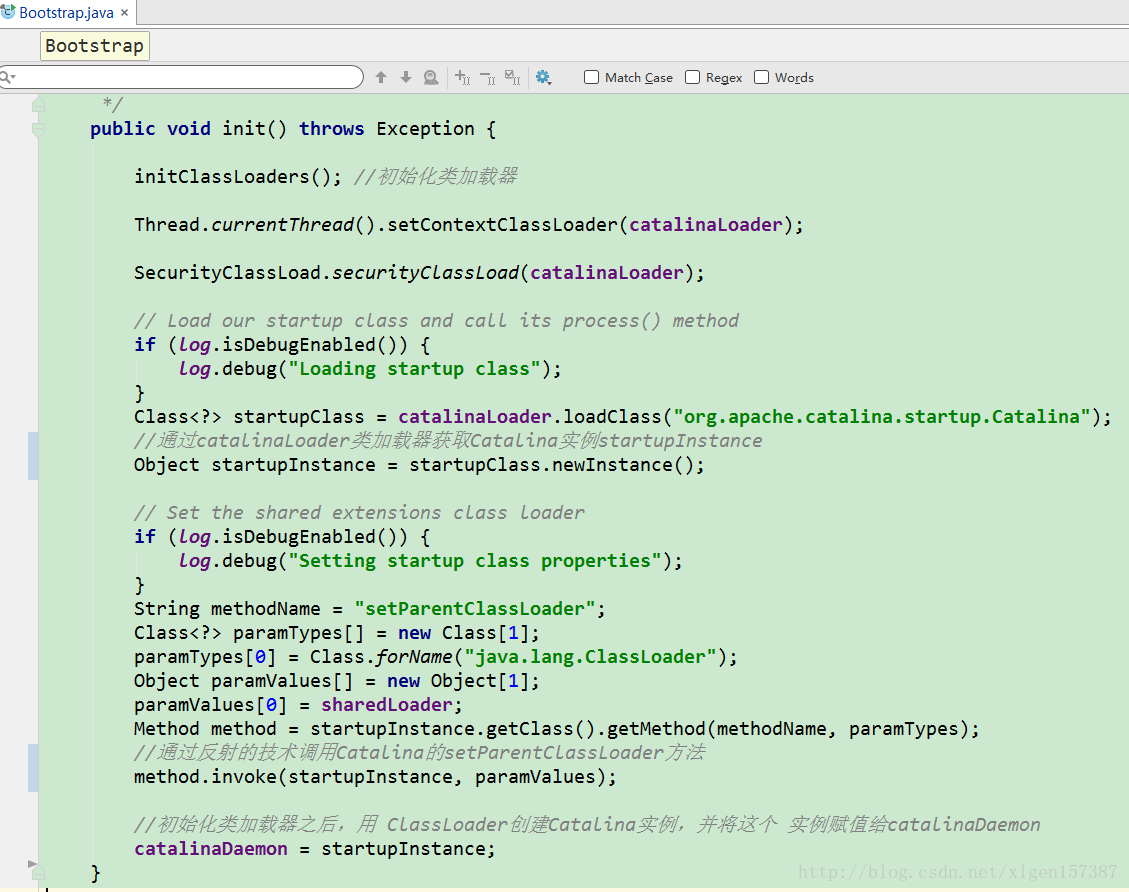Screen dimensions: 1129x892
Task: Add selection for next occurrence icon
Action: click(x=462, y=77)
